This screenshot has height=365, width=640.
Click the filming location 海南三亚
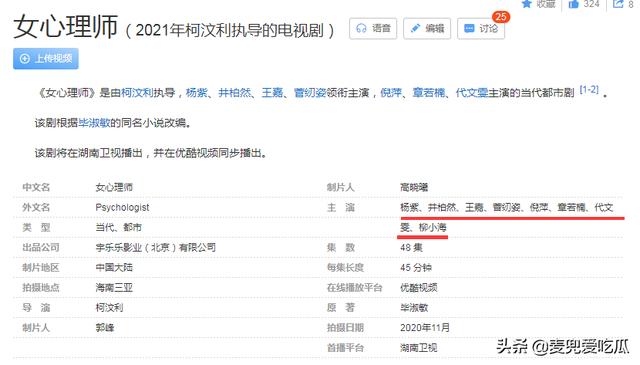click(x=114, y=287)
